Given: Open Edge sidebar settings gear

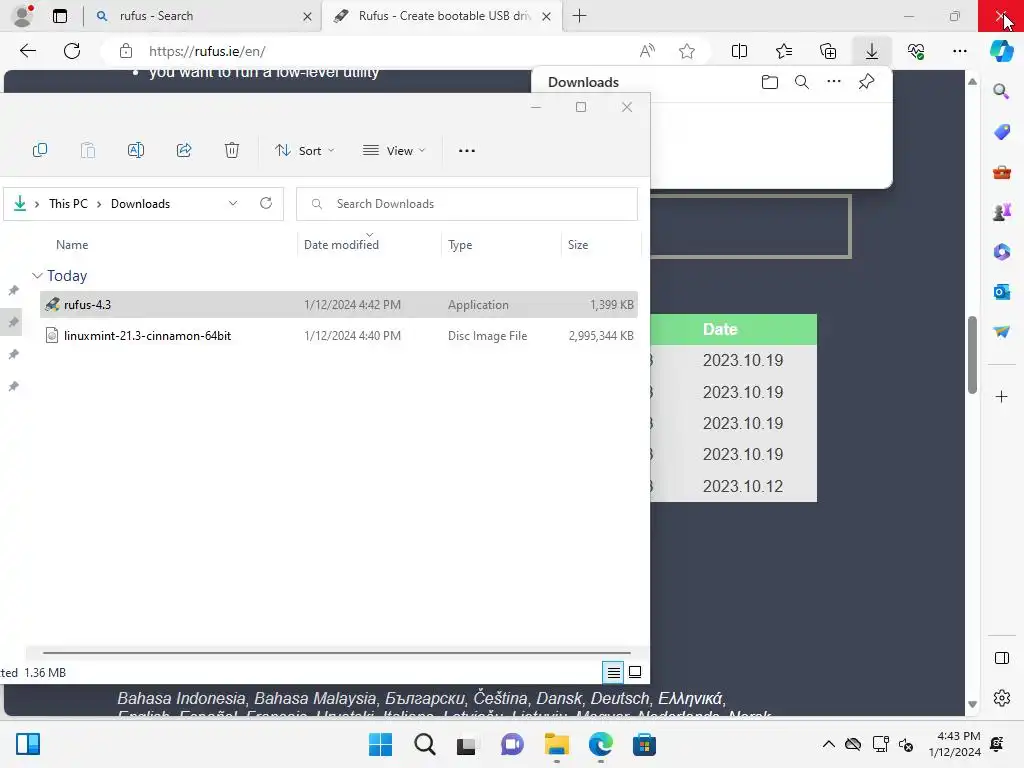Looking at the screenshot, I should tap(1001, 698).
